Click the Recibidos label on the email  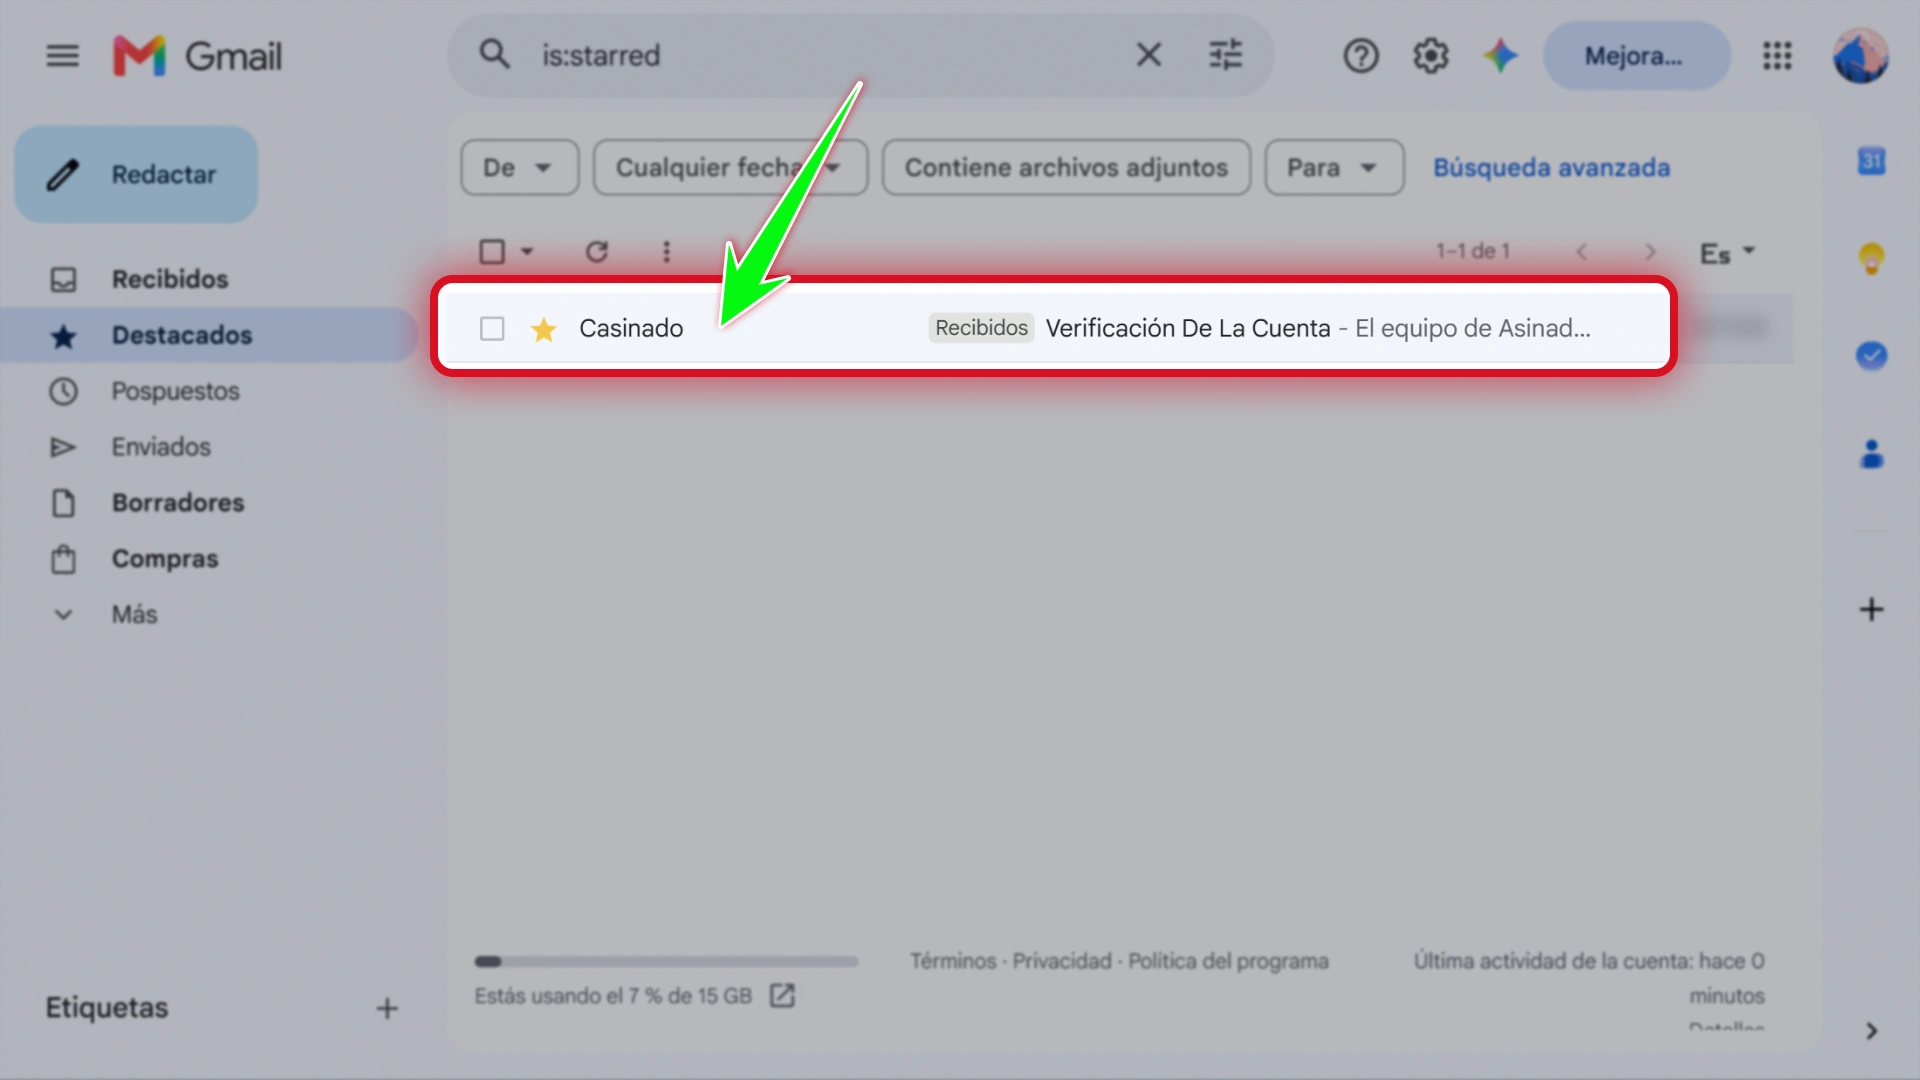pyautogui.click(x=981, y=327)
